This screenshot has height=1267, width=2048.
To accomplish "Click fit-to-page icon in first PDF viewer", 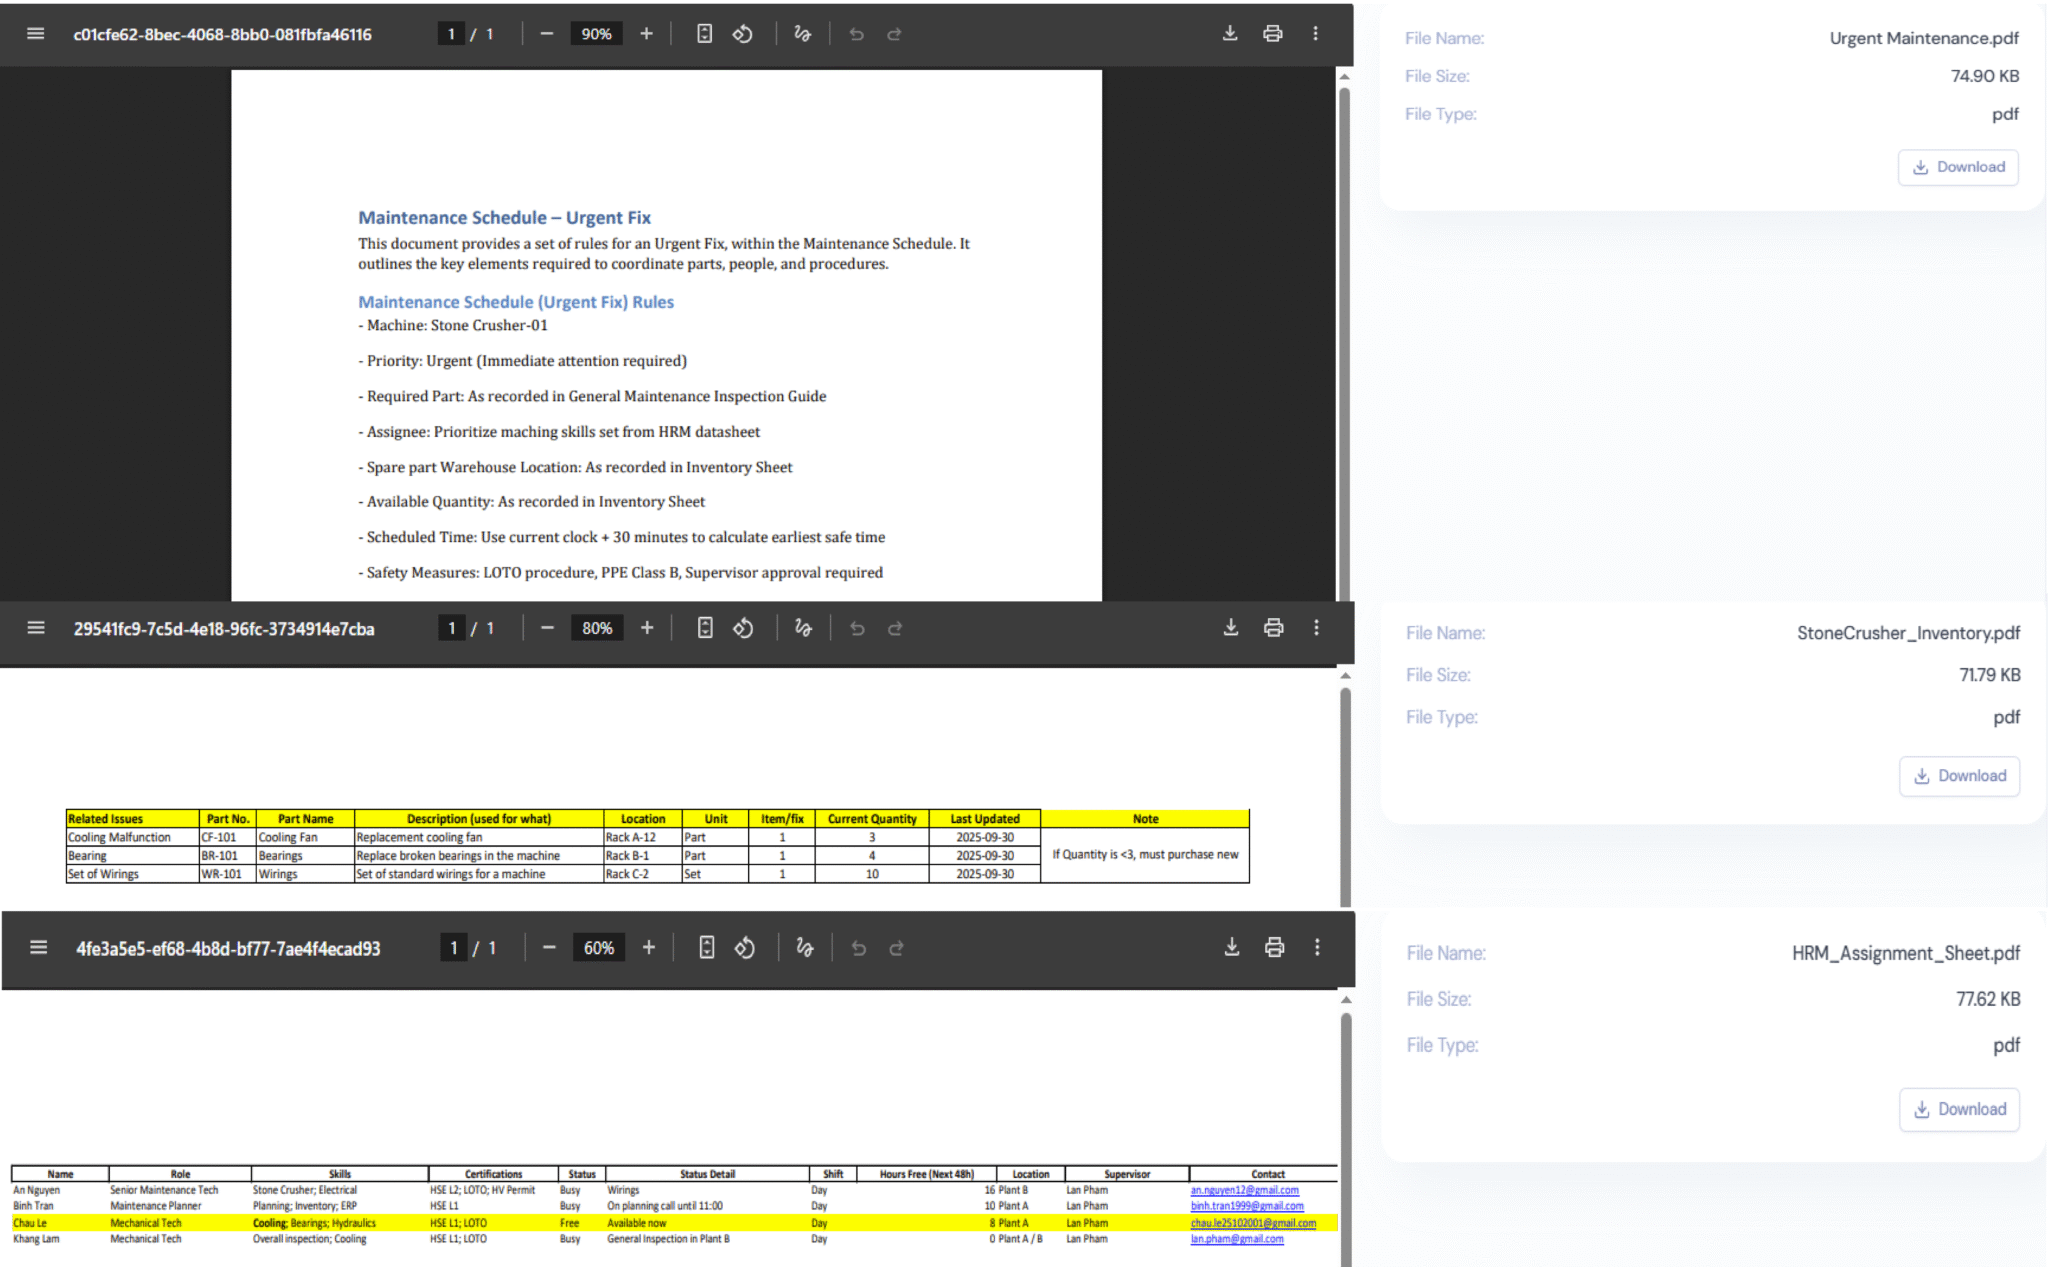I will pos(704,34).
